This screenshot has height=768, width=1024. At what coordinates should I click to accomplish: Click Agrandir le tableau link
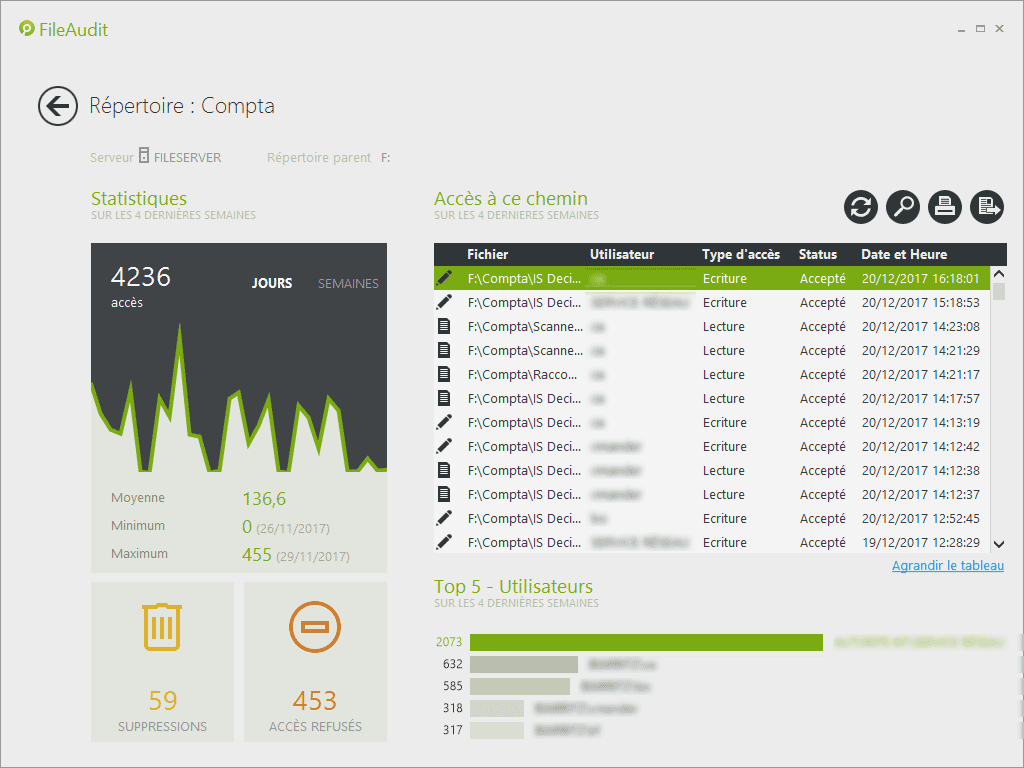pos(947,566)
